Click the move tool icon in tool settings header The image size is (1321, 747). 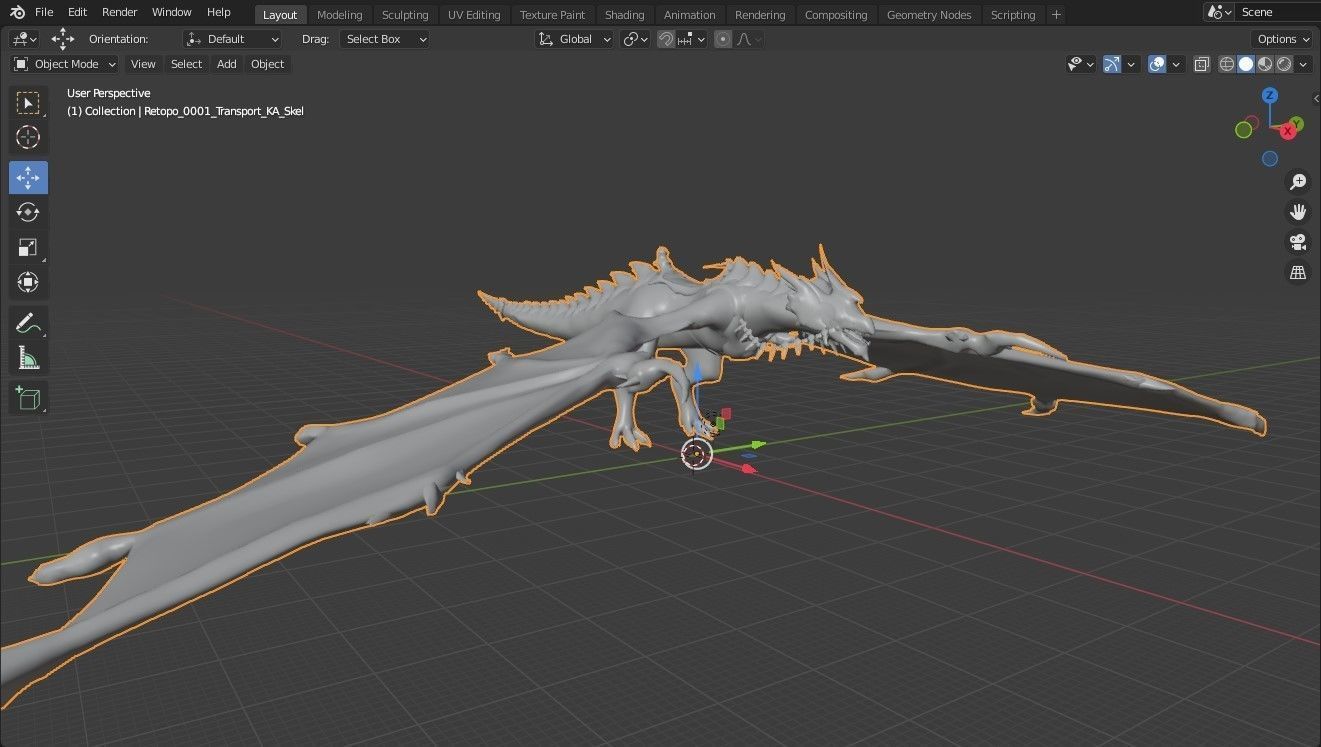click(x=63, y=39)
